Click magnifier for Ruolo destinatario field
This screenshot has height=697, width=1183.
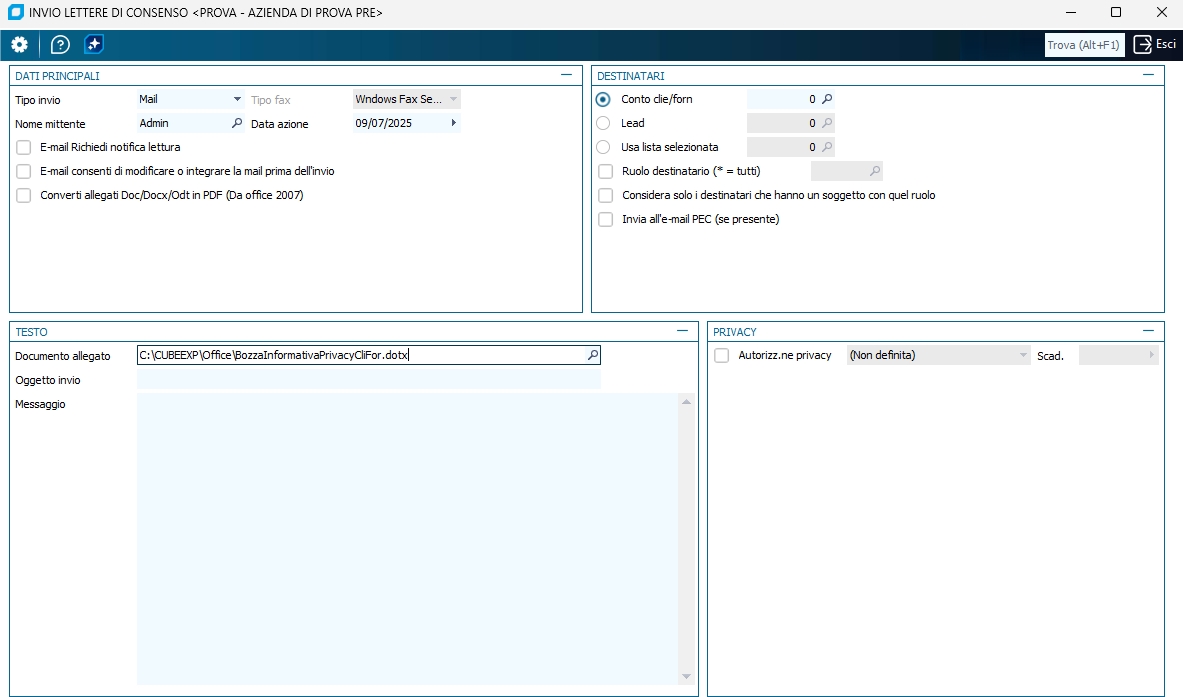(874, 171)
